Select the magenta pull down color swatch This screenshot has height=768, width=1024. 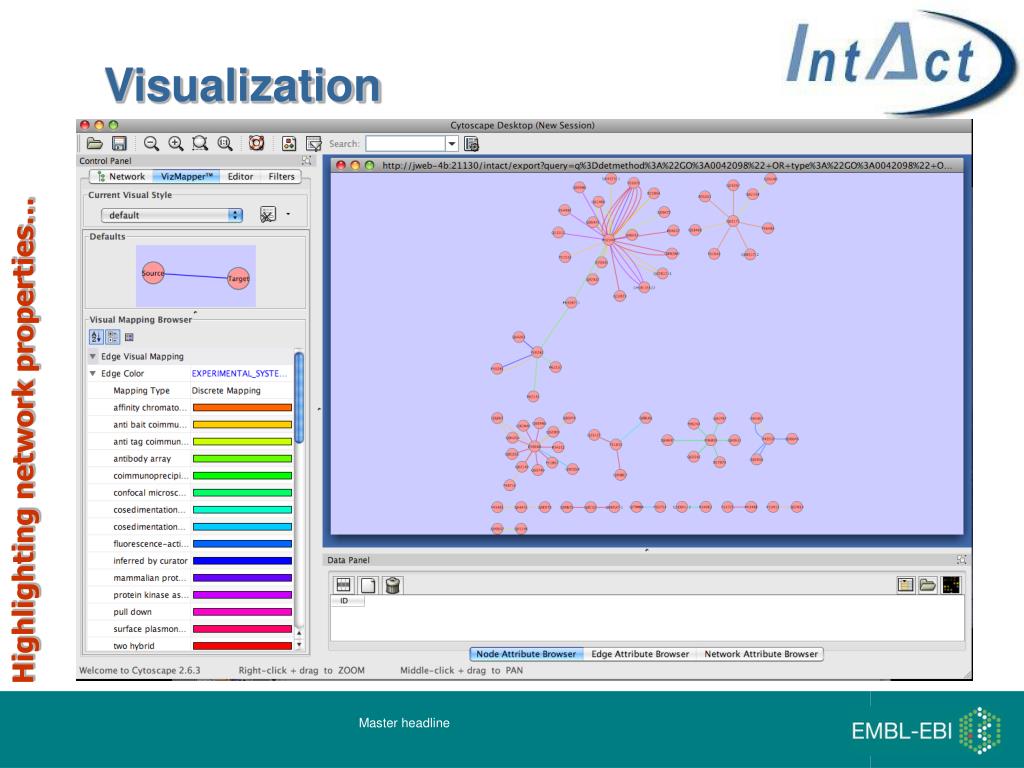(x=242, y=612)
